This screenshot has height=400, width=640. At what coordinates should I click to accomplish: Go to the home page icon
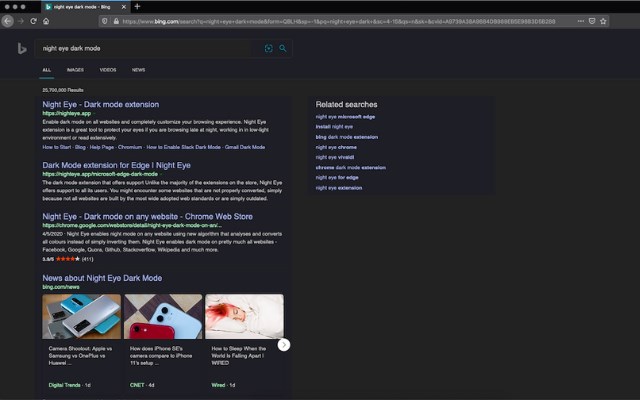pos(46,21)
